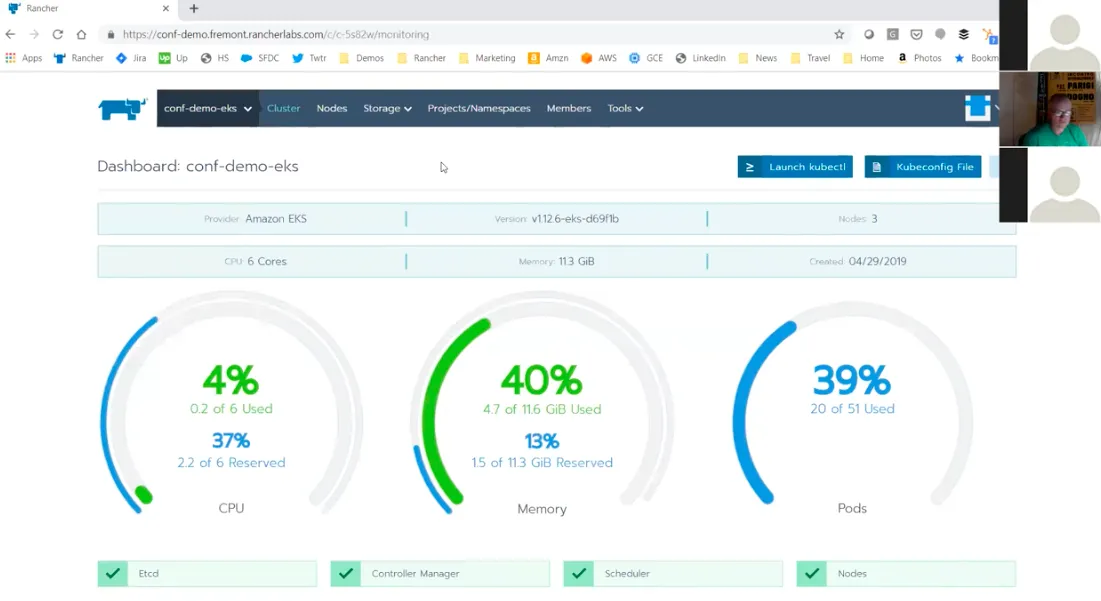Click the version v1.12.6-eks-d69f1b text
The height and width of the screenshot is (601, 1101).
pos(575,219)
